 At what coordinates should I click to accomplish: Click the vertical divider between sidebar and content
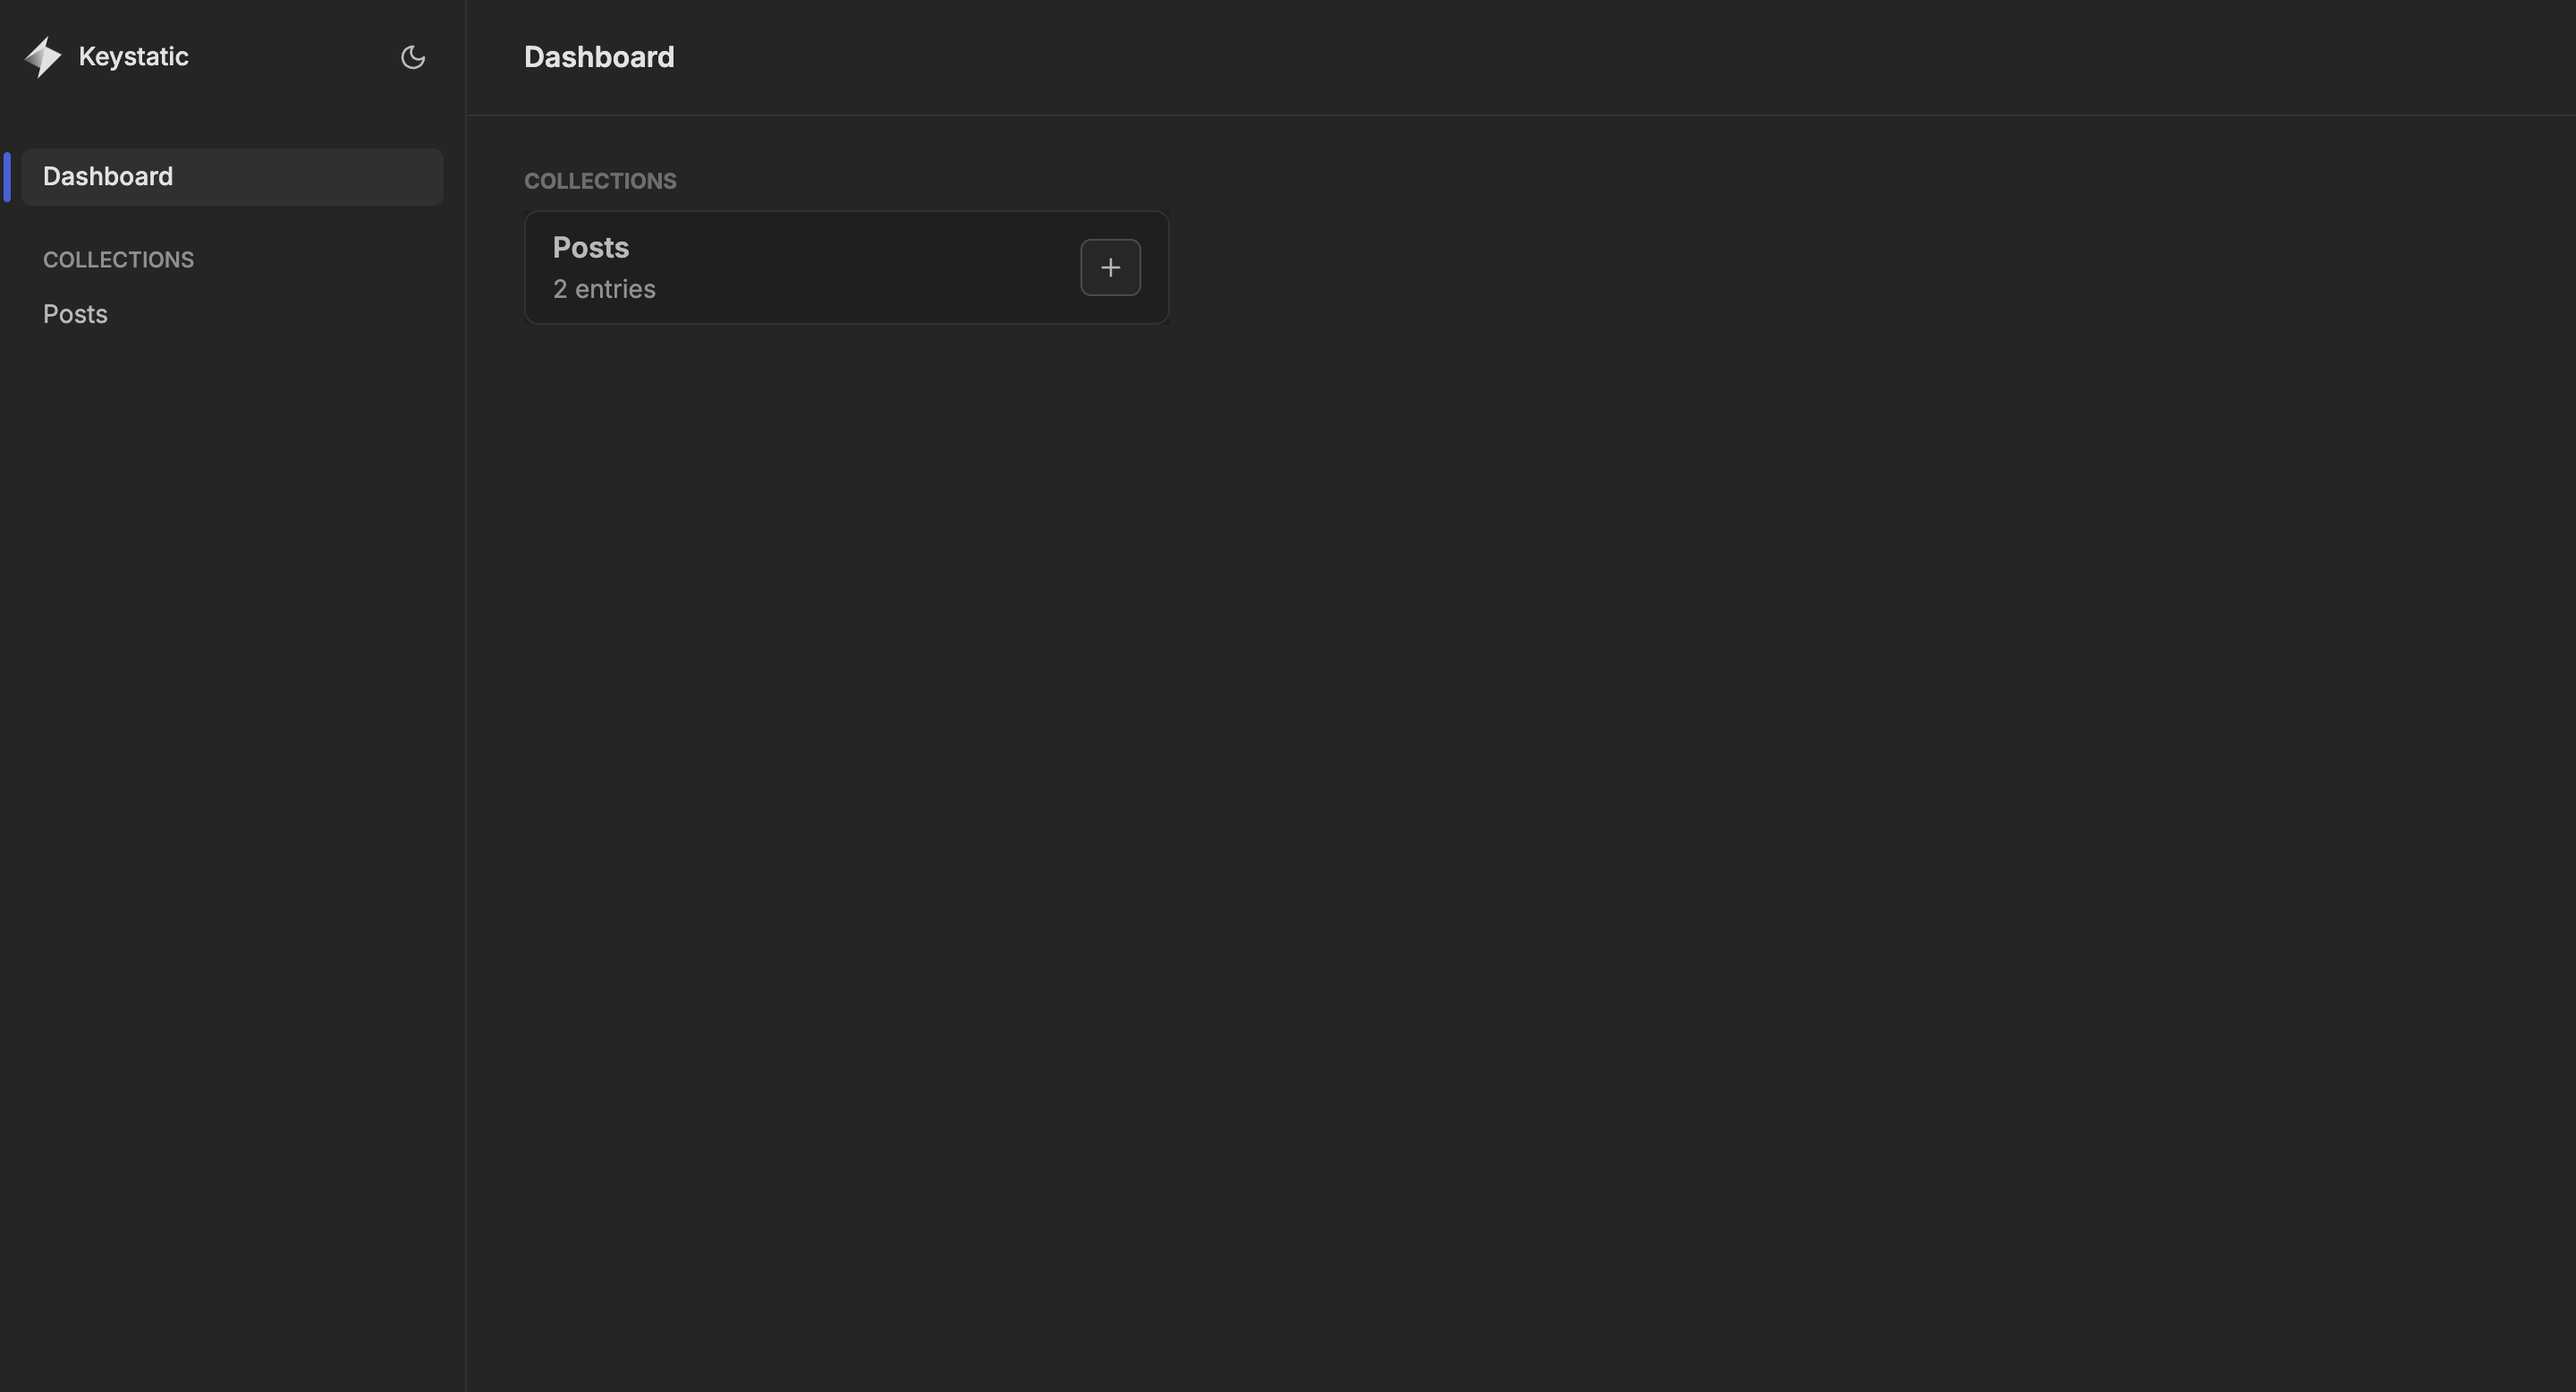point(466,700)
